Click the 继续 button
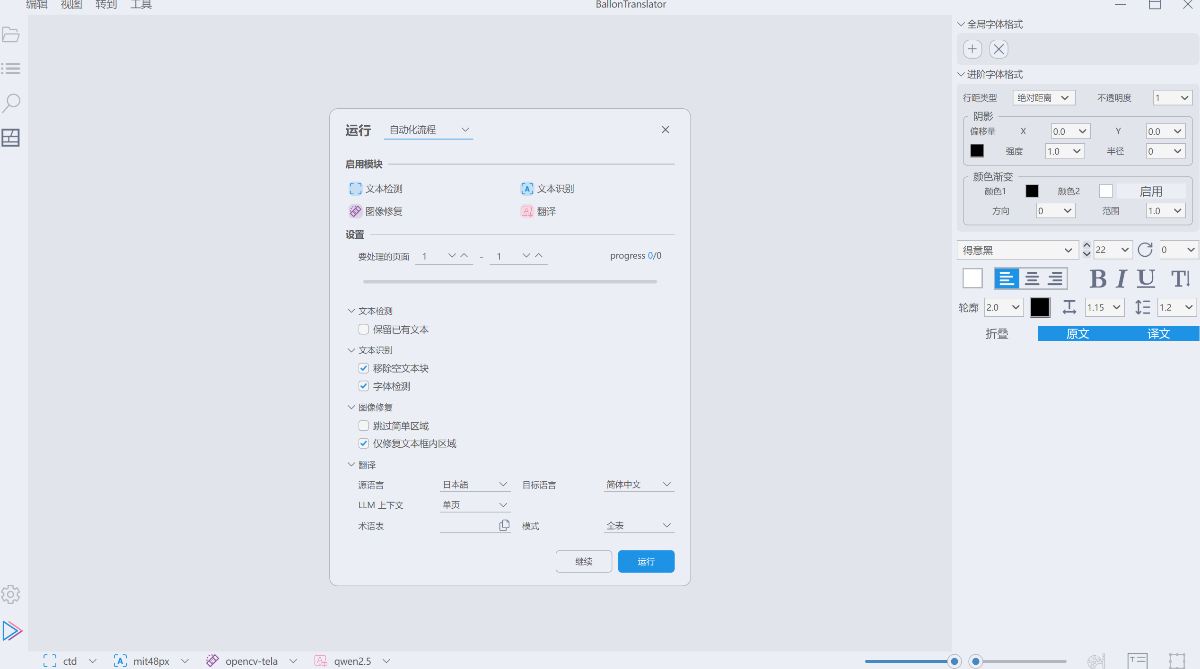Screen dimensions: 1200x669 (x=584, y=562)
